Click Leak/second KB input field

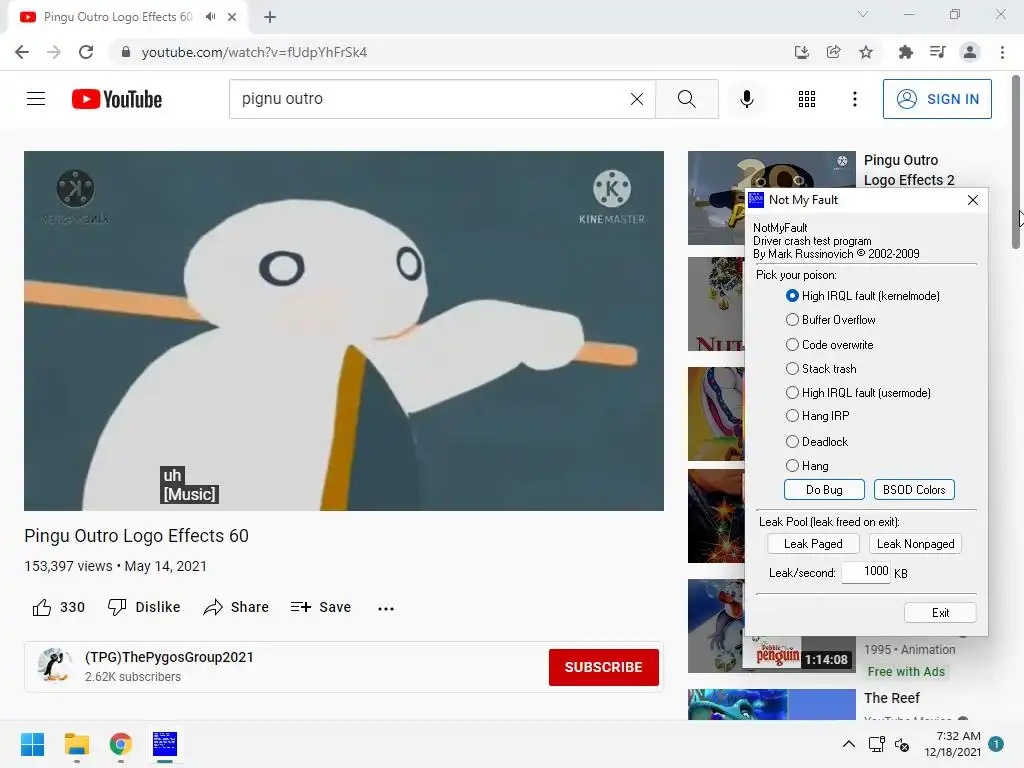coord(866,572)
